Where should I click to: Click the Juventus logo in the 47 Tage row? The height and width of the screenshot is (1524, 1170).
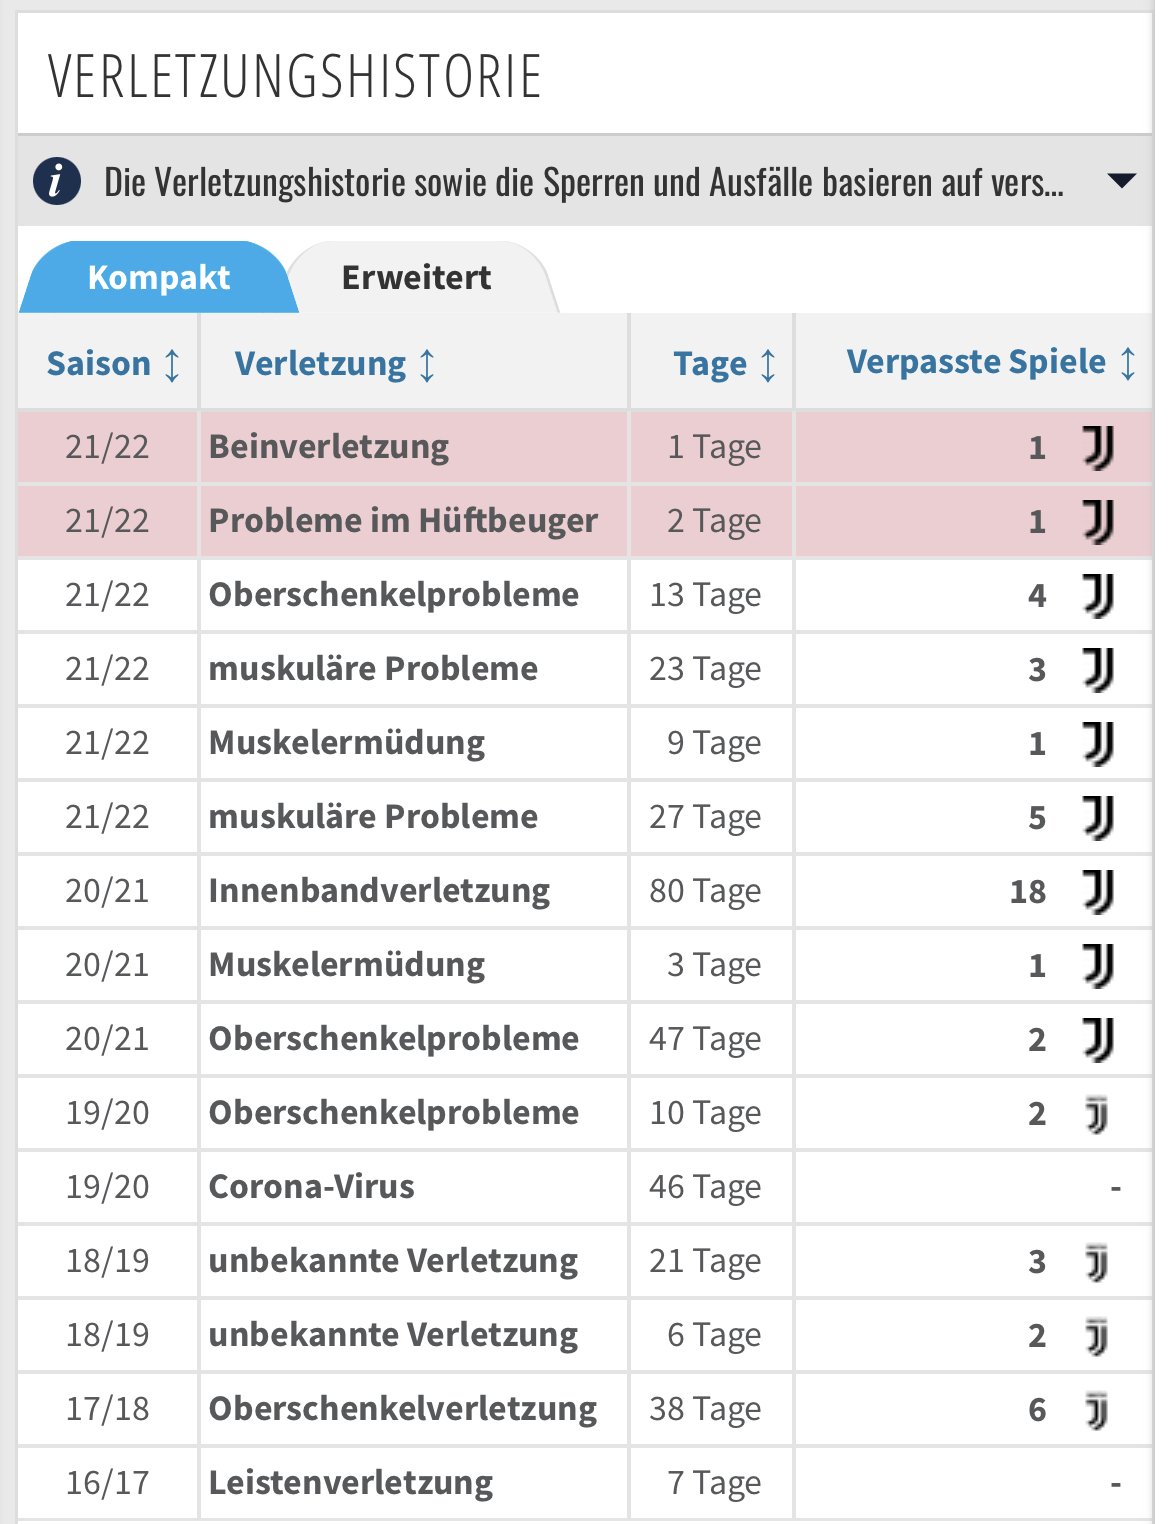point(1098,1039)
